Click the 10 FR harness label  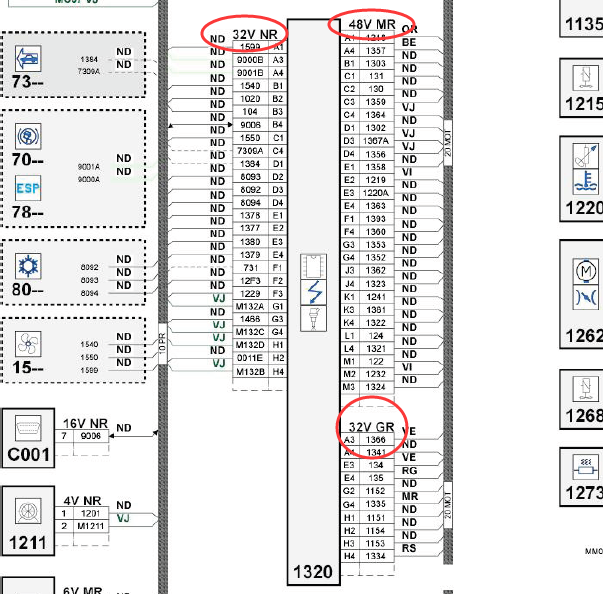tap(163, 343)
